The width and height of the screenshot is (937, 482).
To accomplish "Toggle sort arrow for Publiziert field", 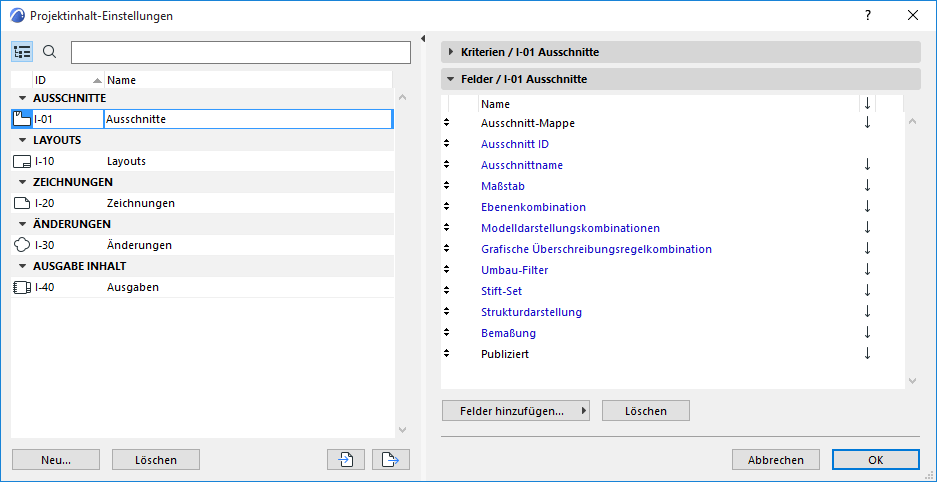I will point(867,354).
